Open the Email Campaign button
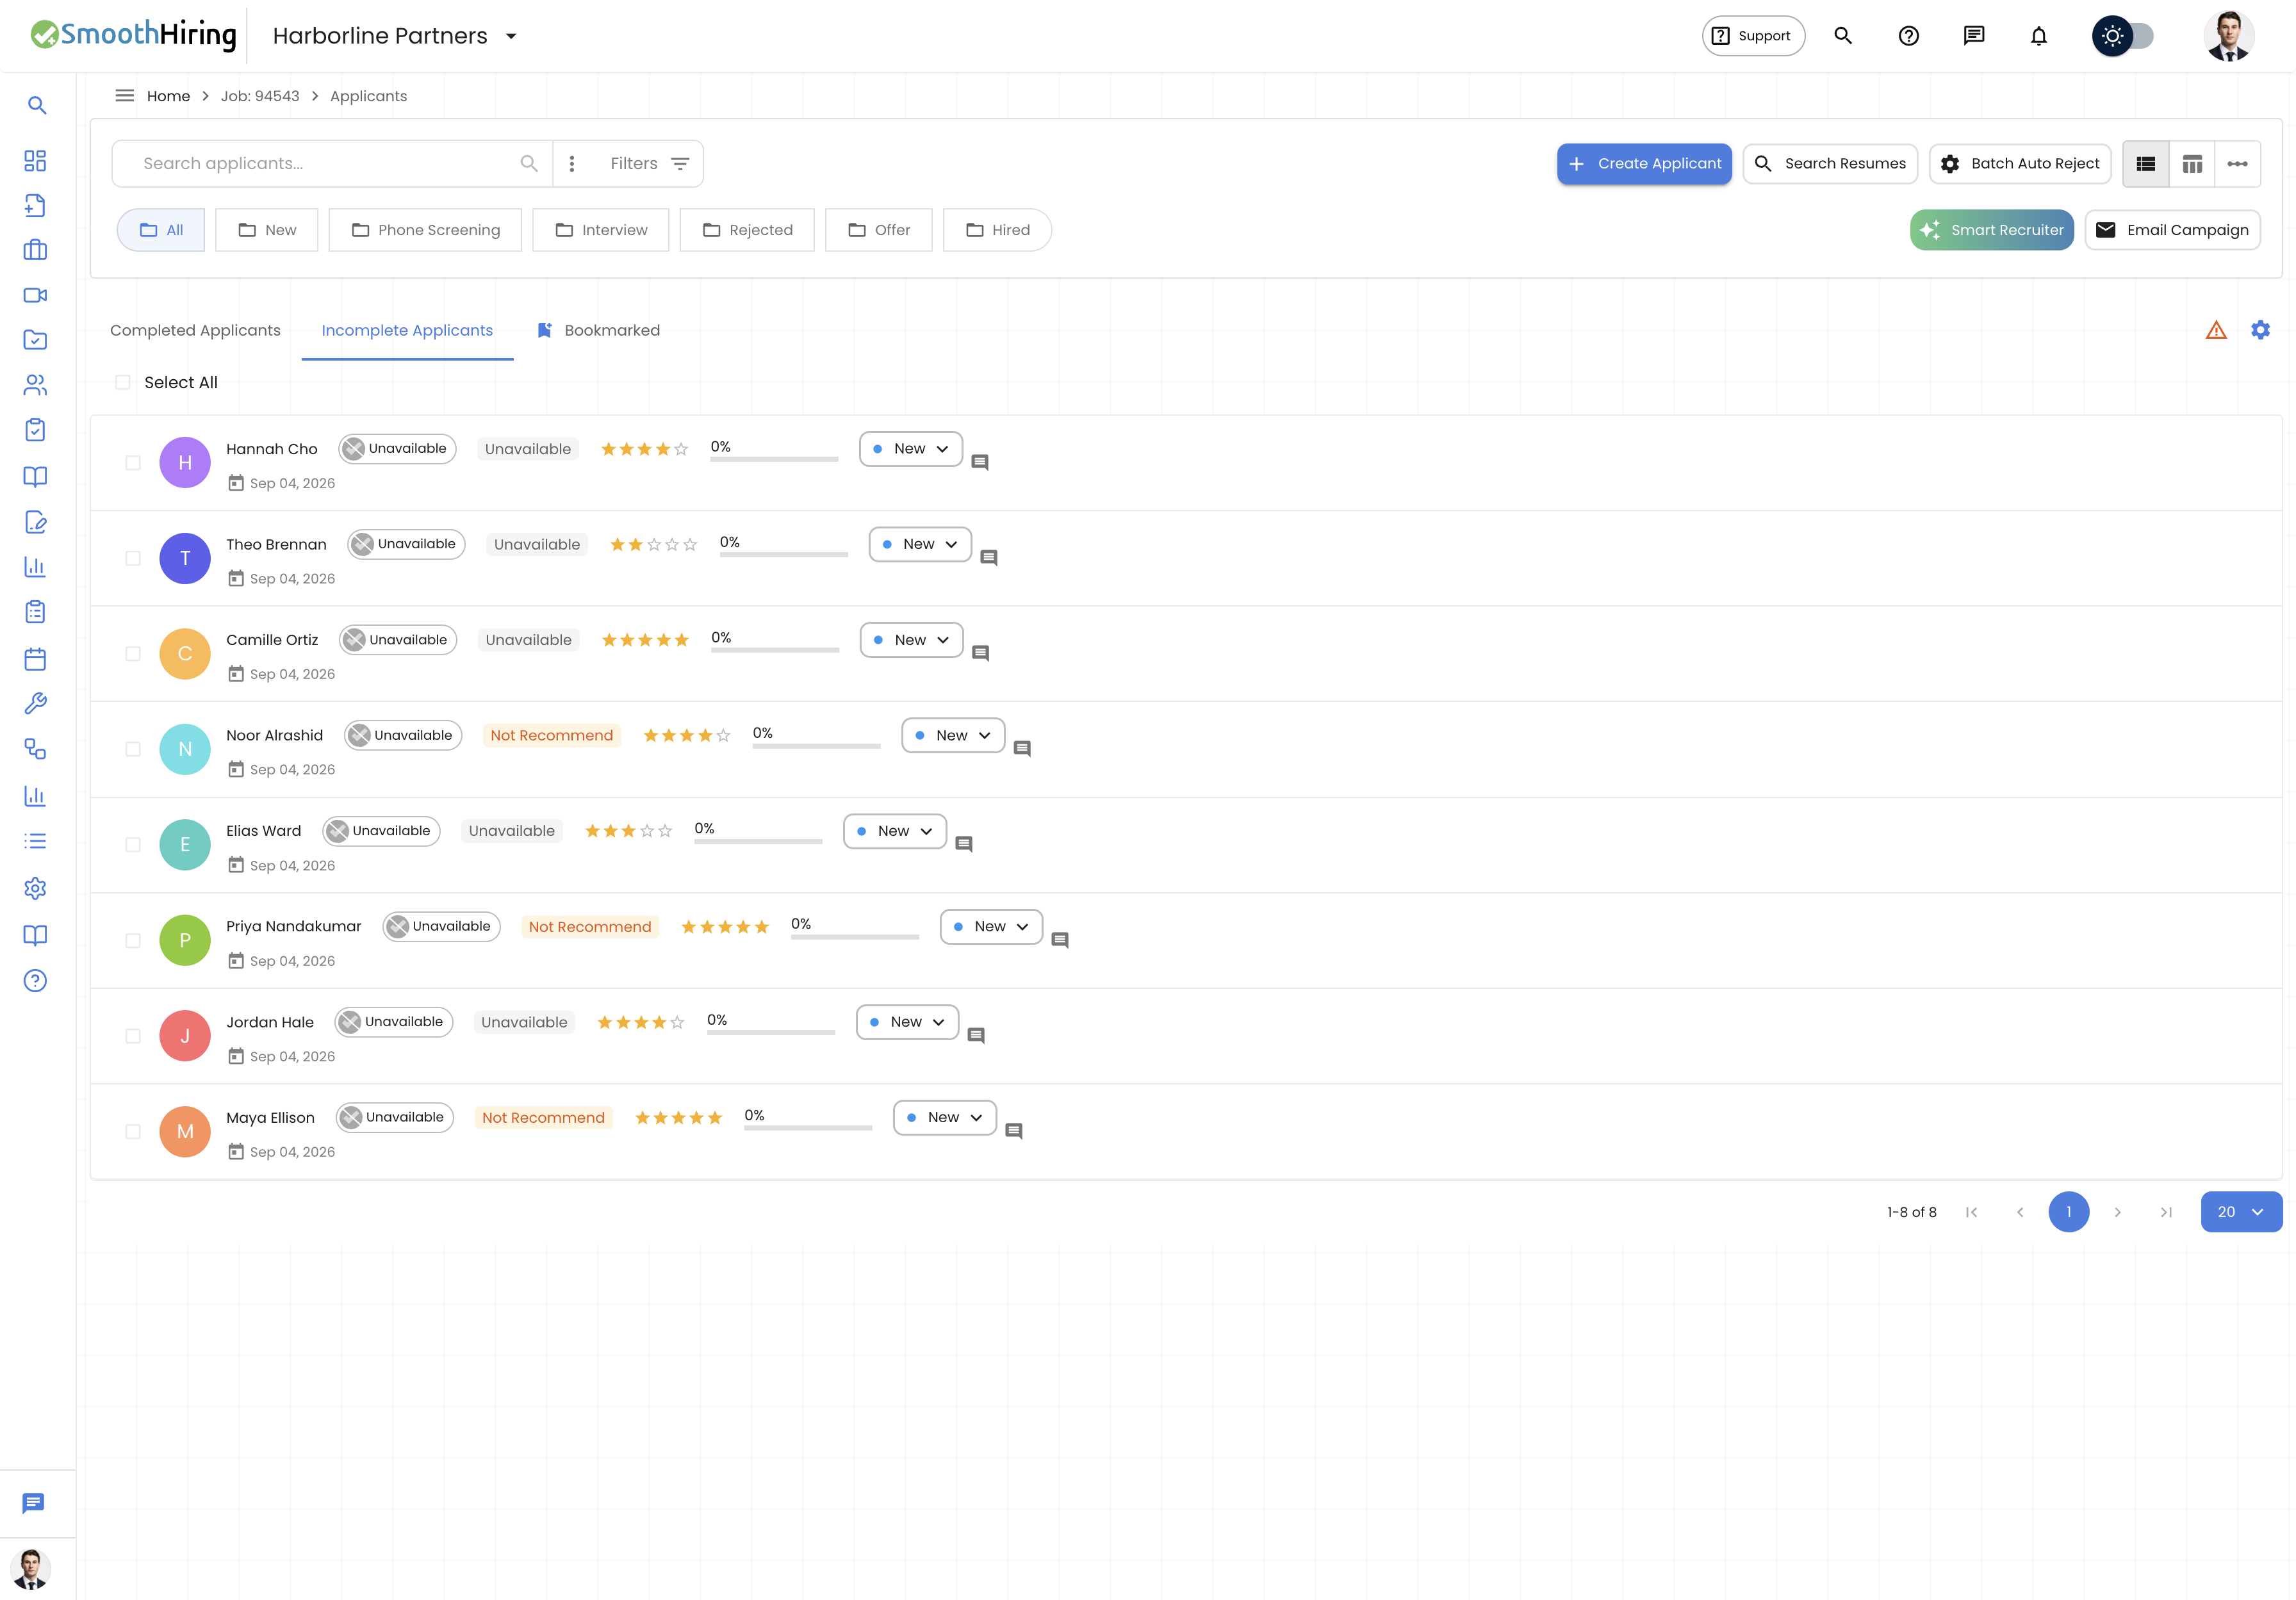Image resolution: width=2296 pixels, height=1600 pixels. (x=2172, y=230)
